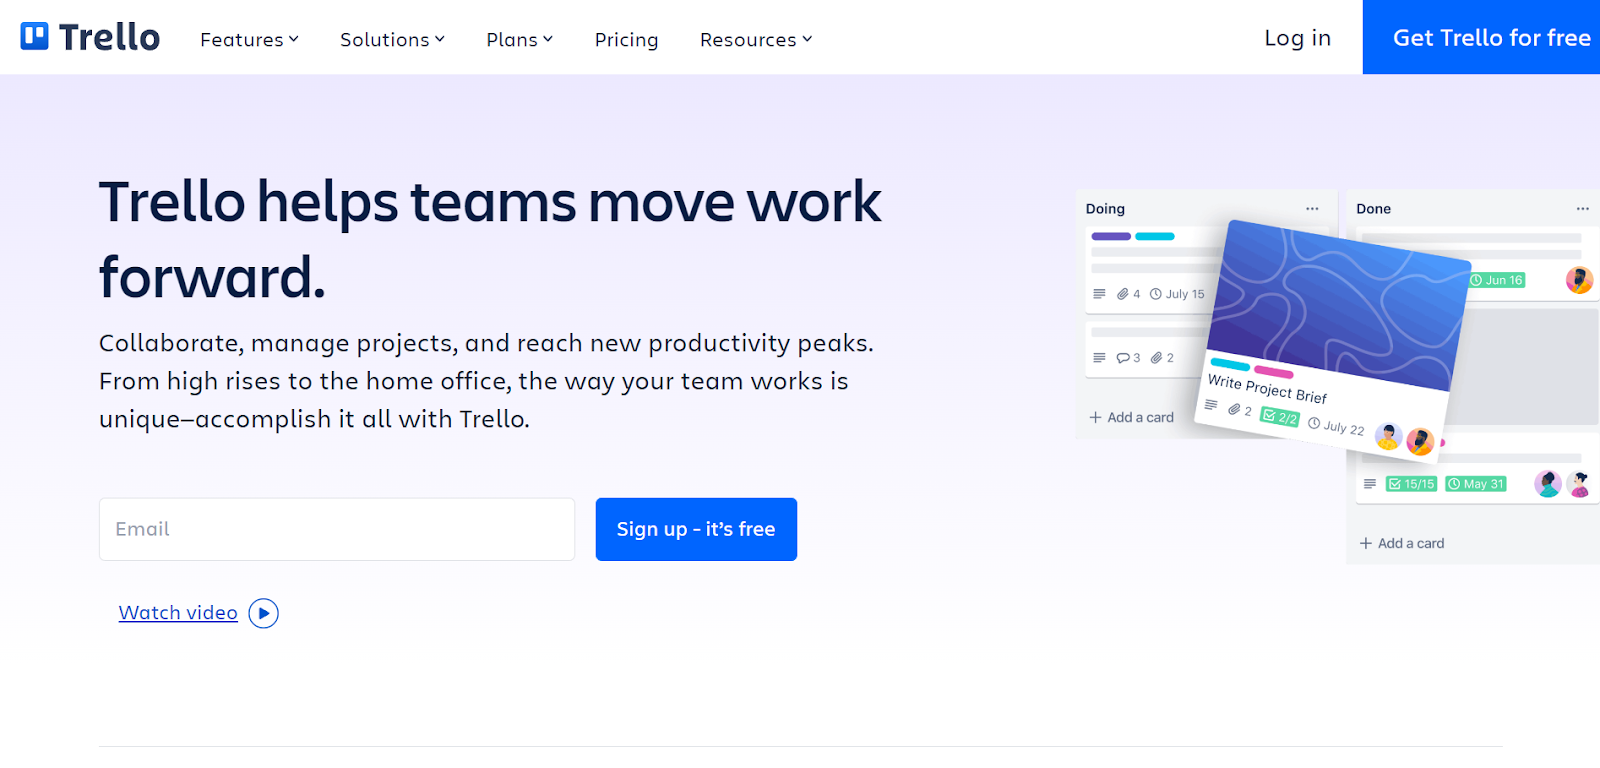
Task: Expand the Solutions dropdown menu
Action: click(x=392, y=39)
